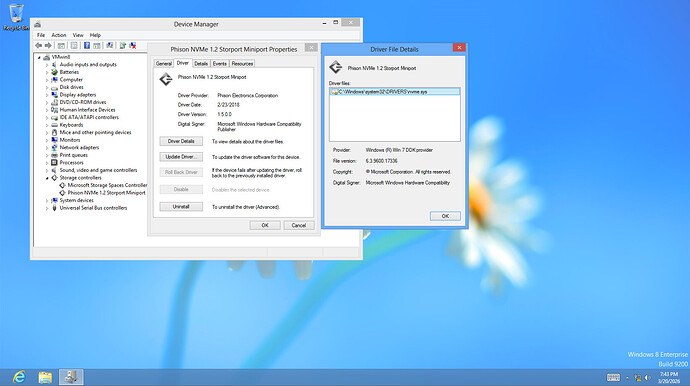Open File Explorer from the taskbar

[x=45, y=377]
